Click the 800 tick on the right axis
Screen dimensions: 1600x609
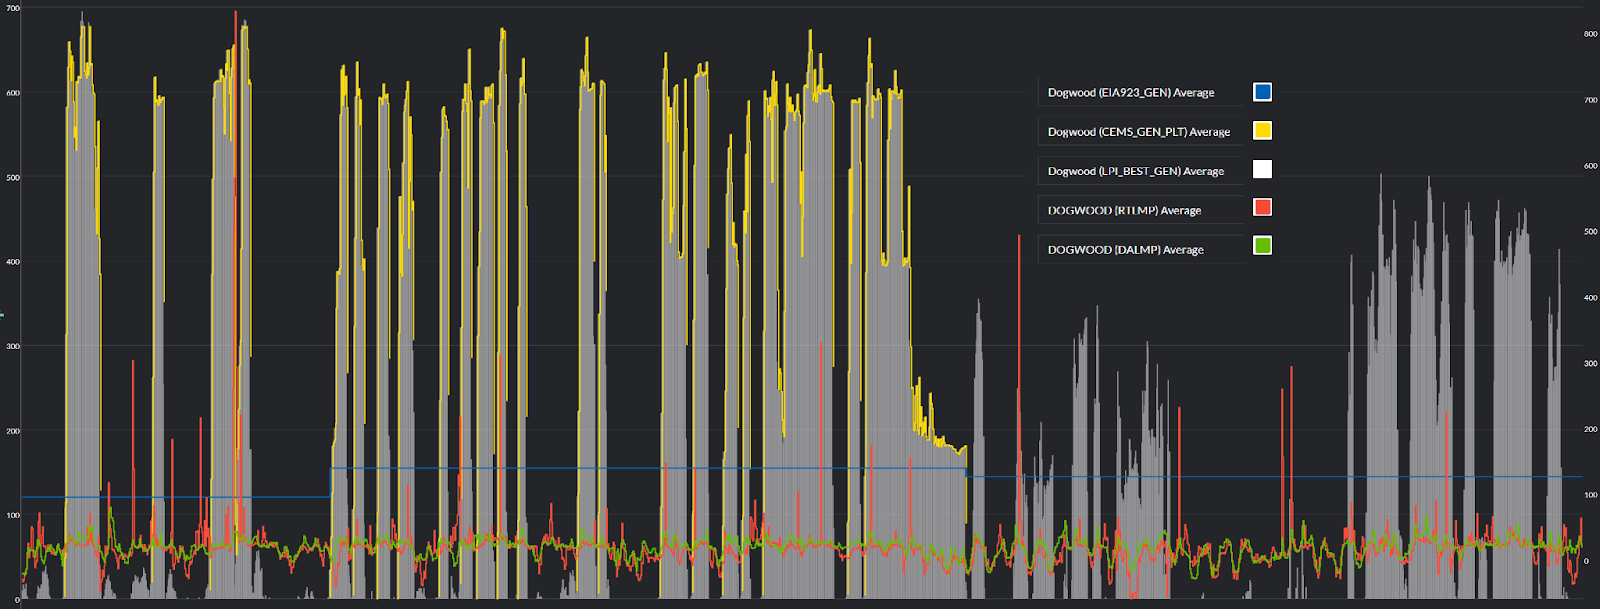pos(1590,34)
